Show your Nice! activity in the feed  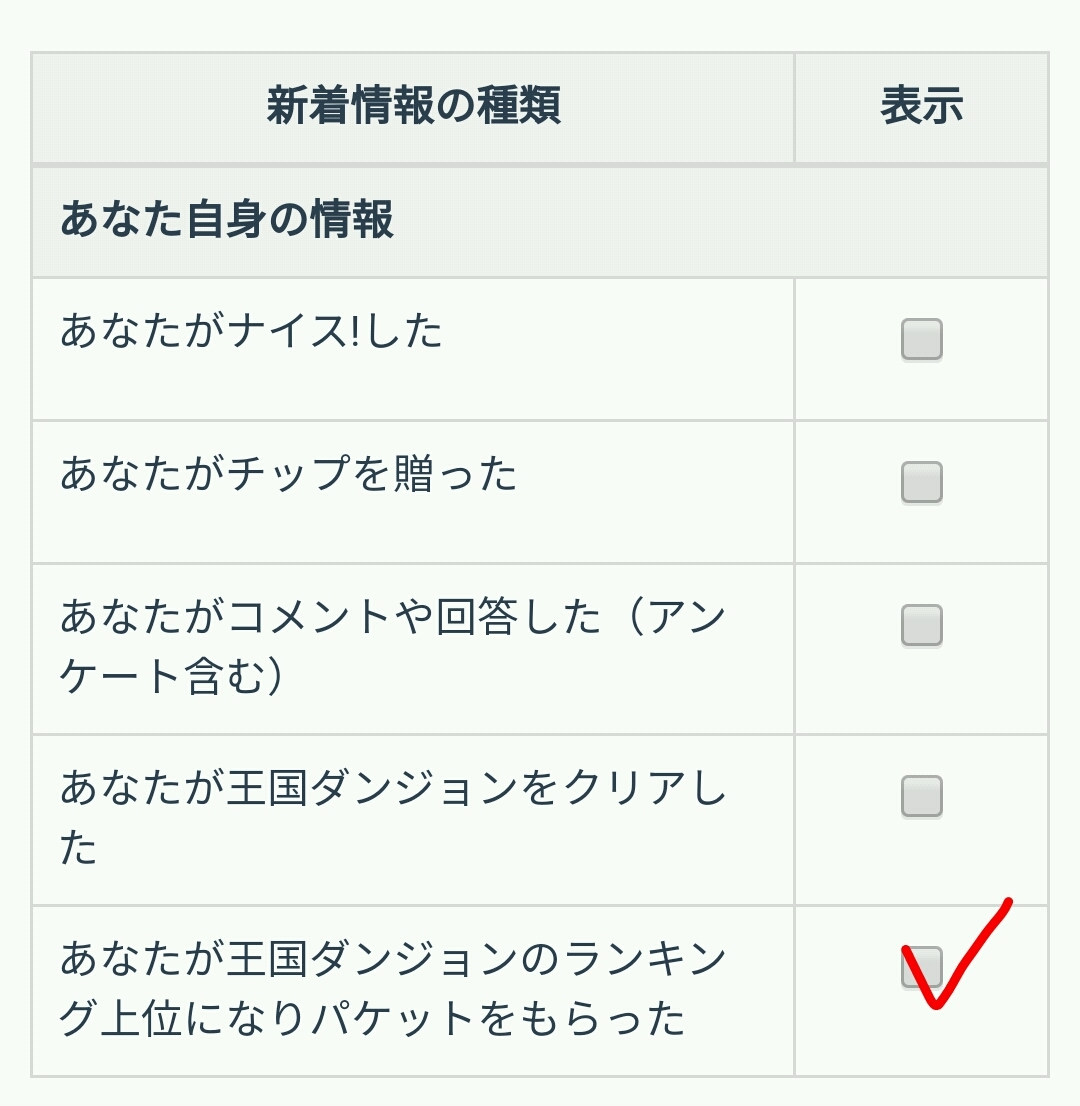(x=921, y=340)
